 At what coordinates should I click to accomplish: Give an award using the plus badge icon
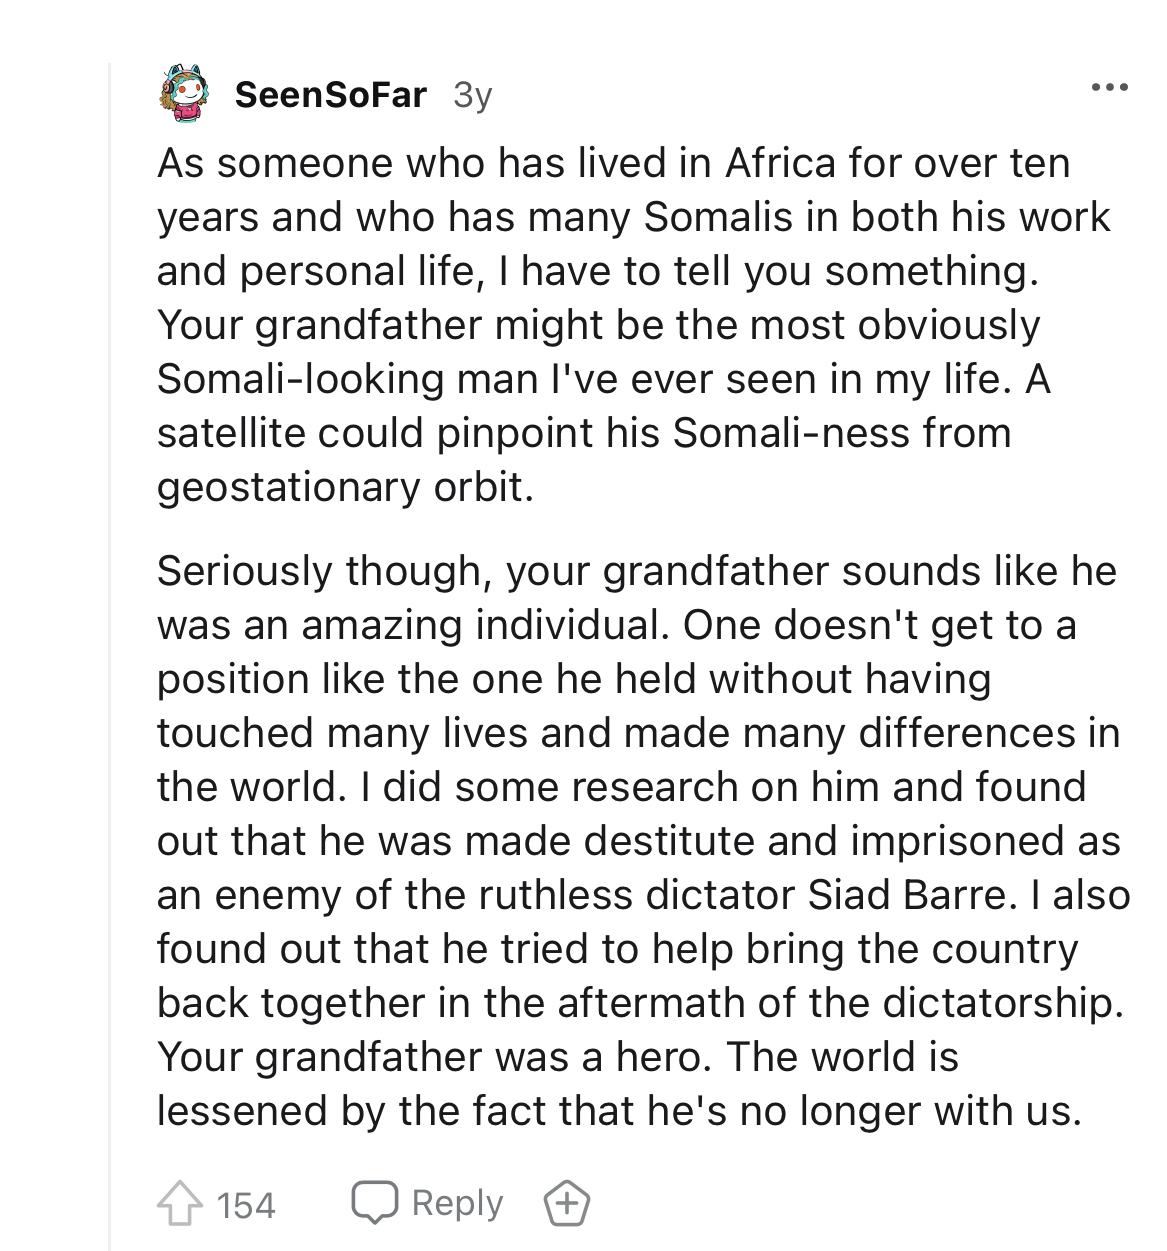click(x=566, y=1203)
